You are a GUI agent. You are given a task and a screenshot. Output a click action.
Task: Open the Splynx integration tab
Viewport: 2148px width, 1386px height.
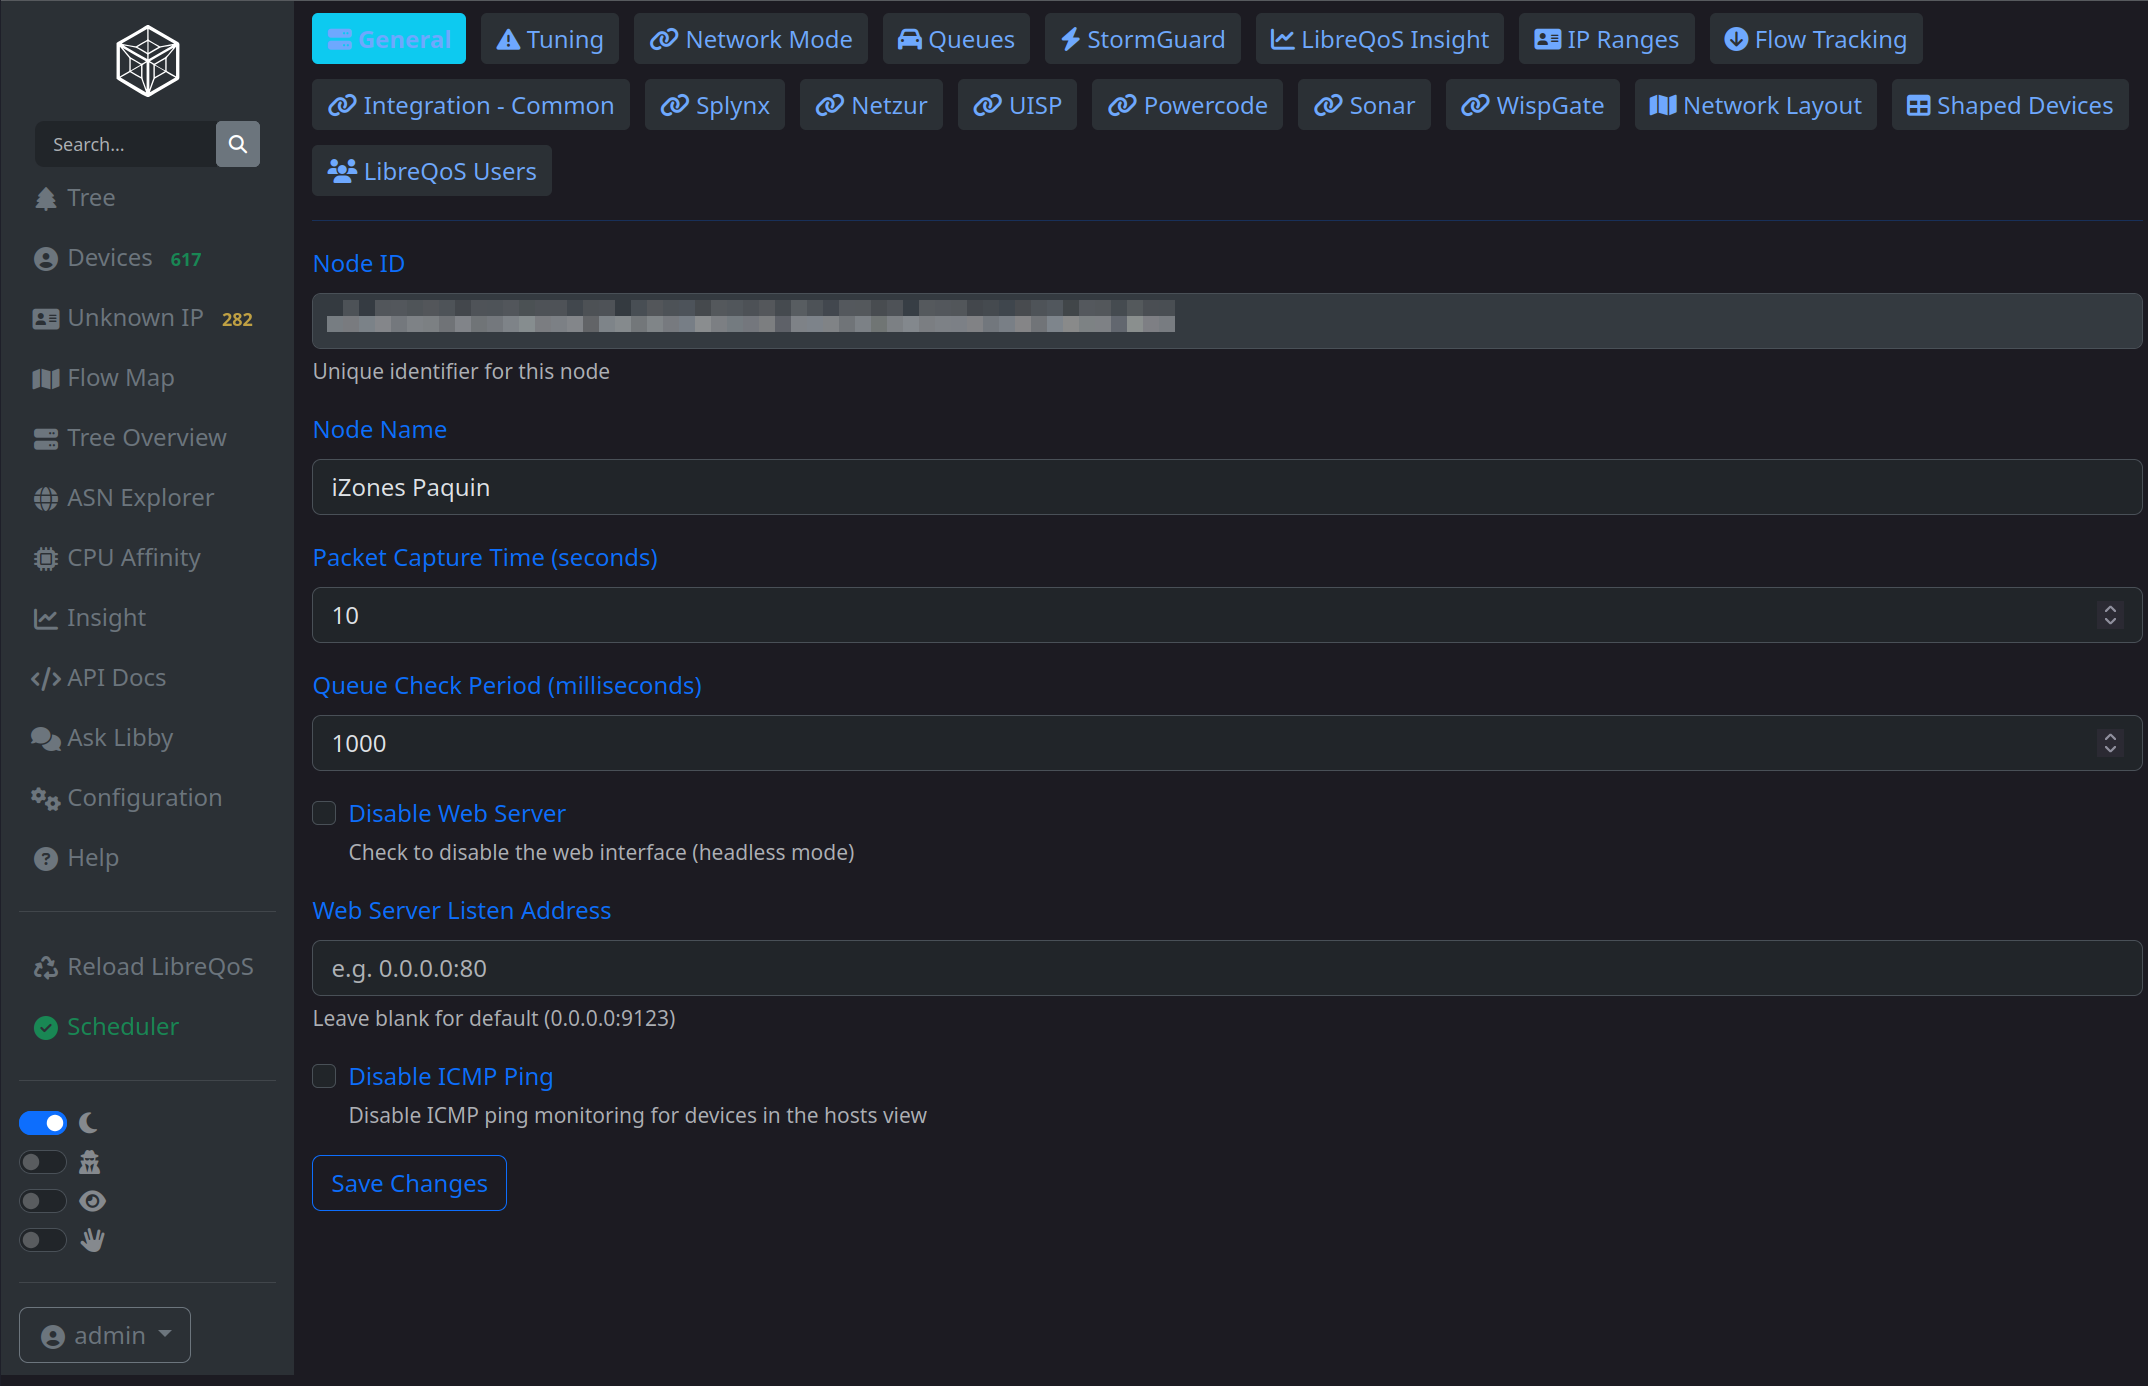click(x=715, y=105)
